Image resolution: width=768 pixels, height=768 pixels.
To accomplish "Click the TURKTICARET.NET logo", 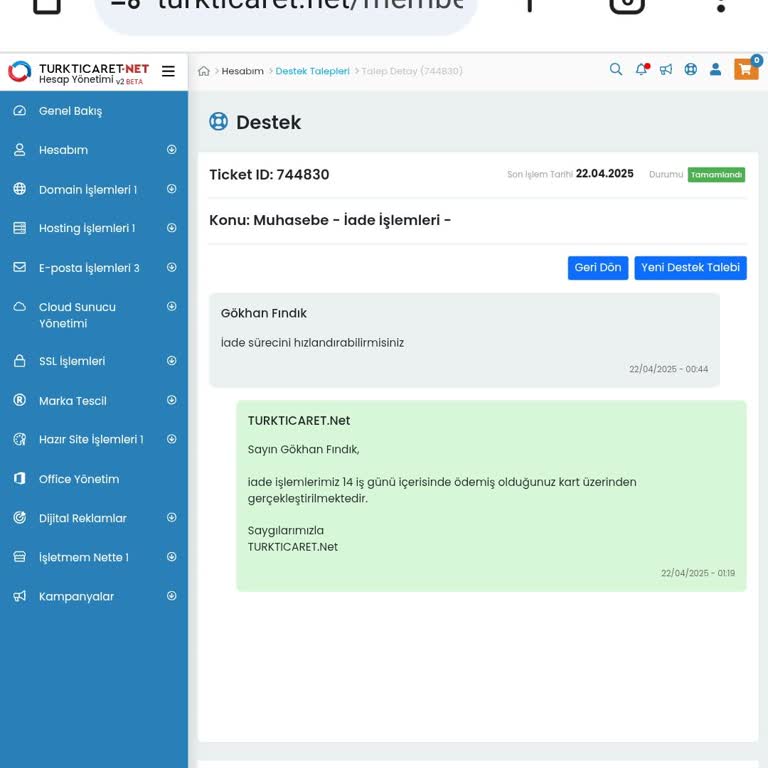I will point(78,71).
